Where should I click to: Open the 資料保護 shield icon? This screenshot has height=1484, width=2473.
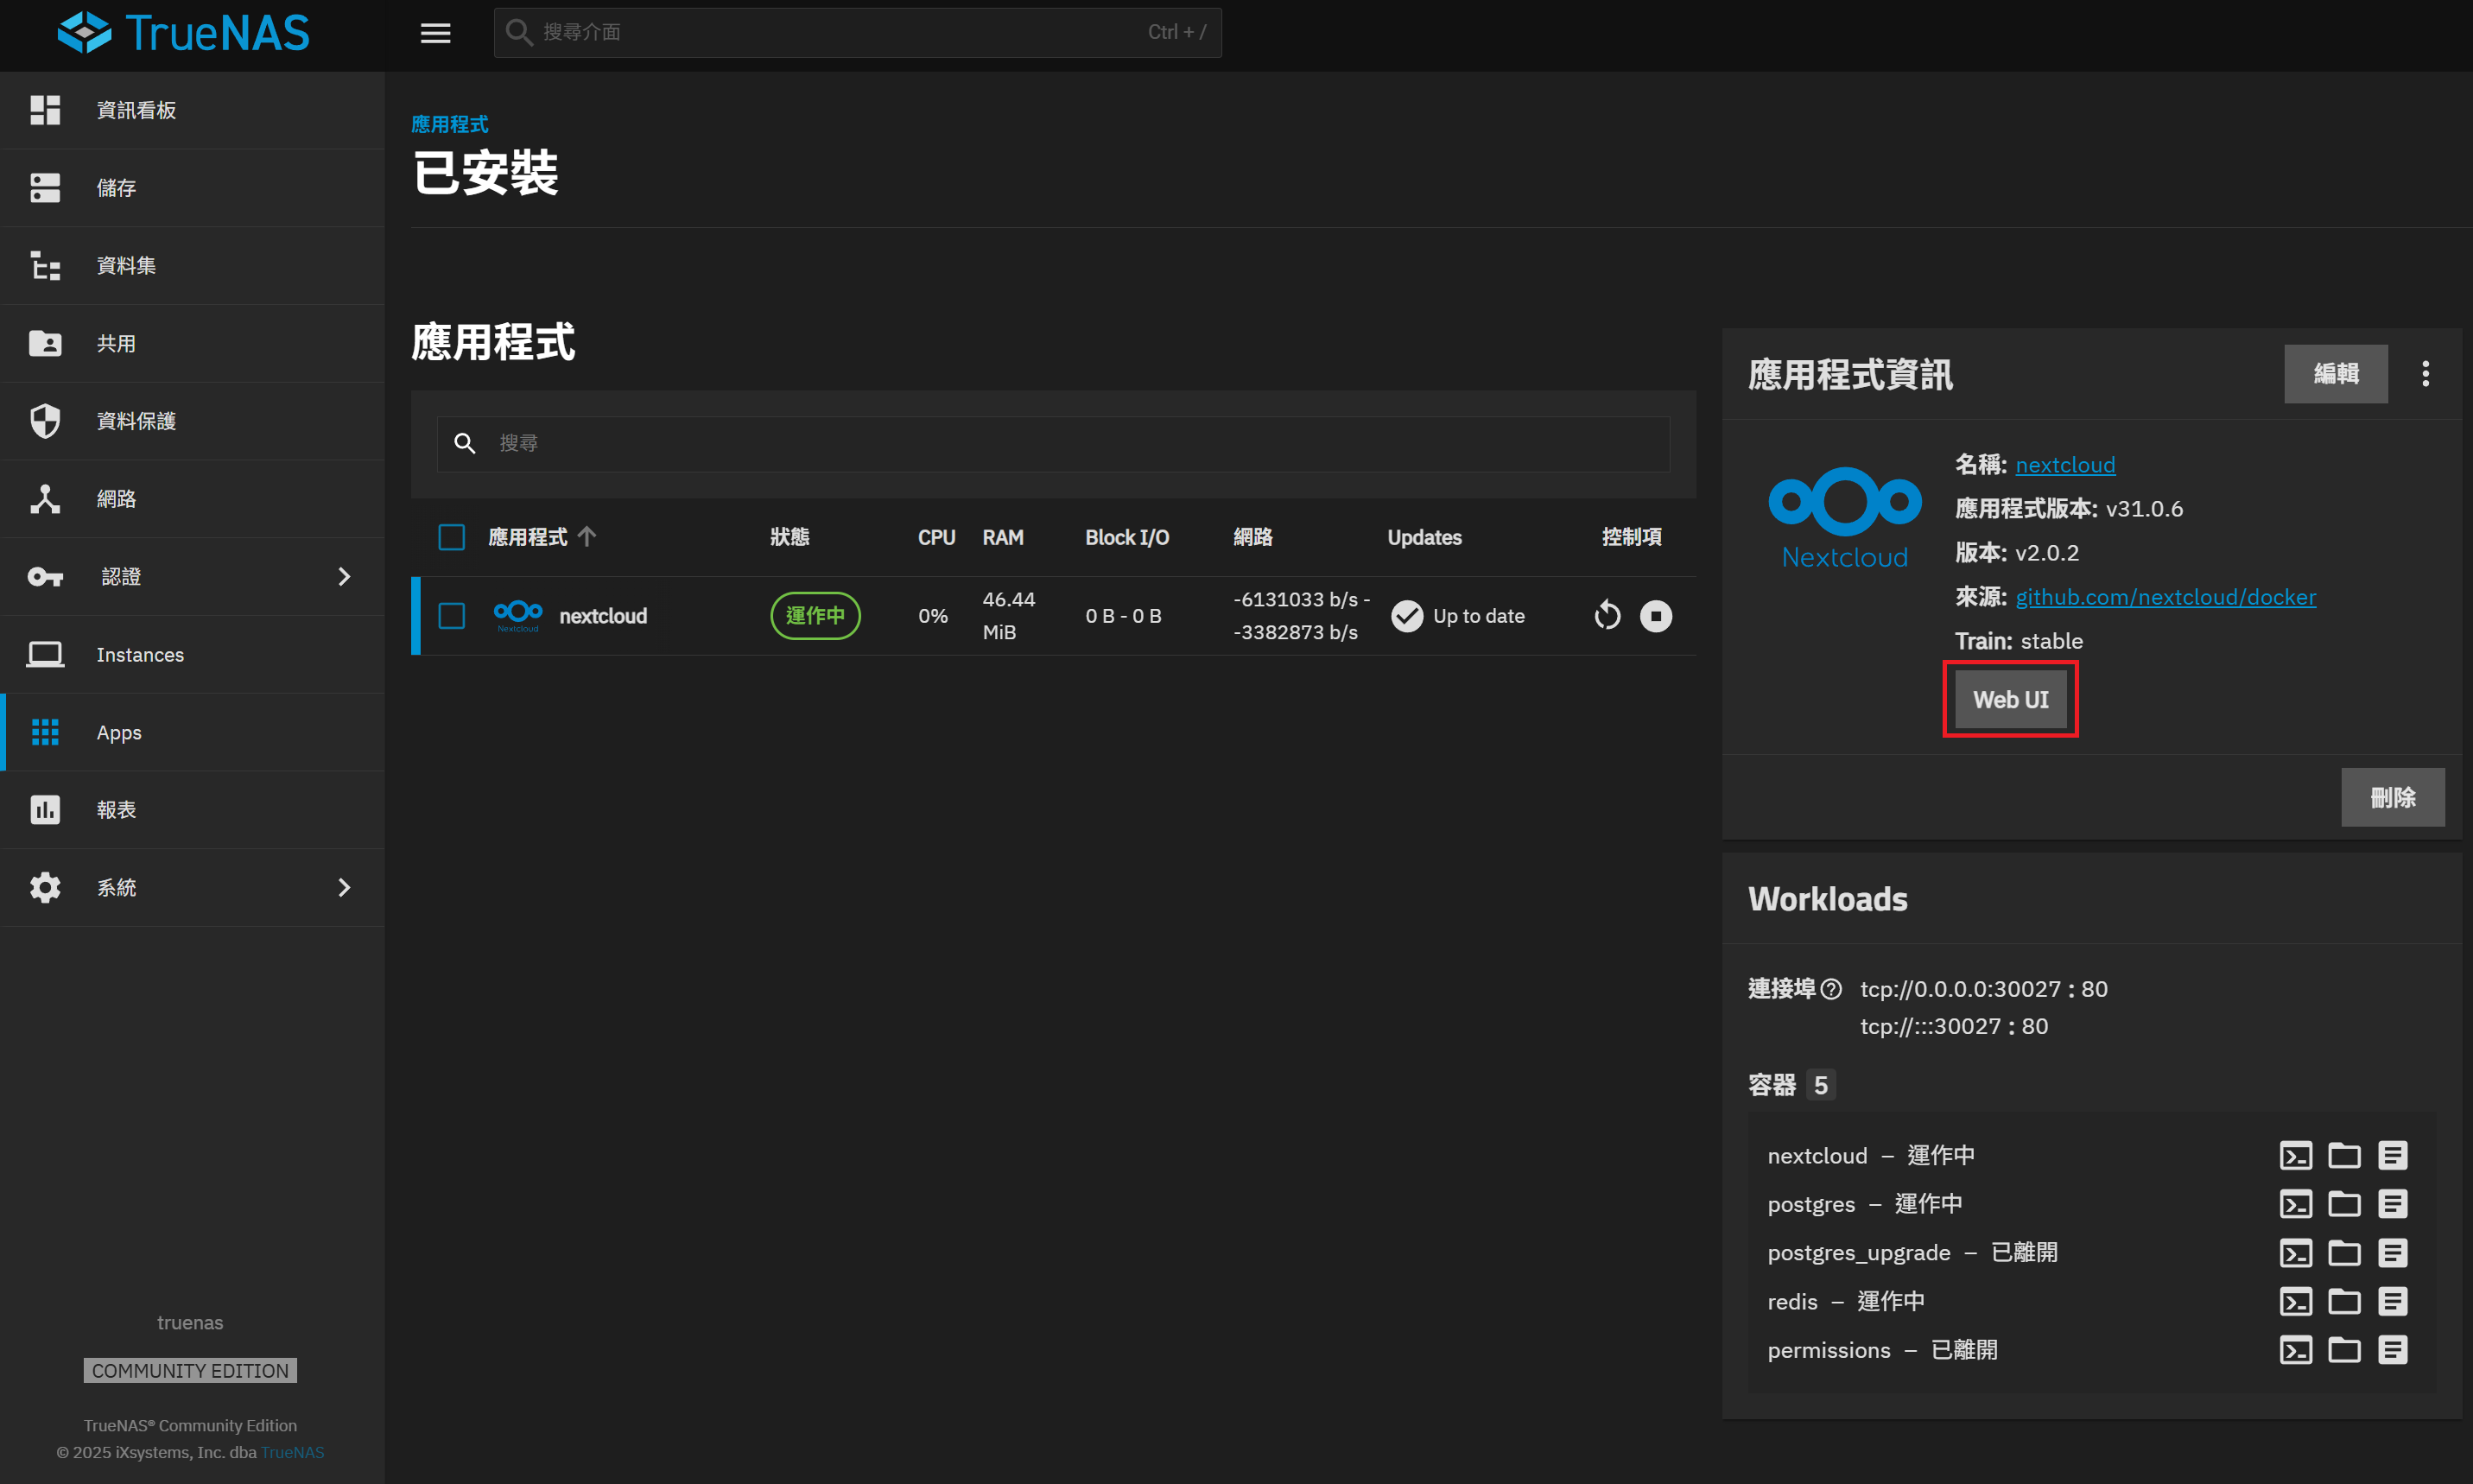pos(45,421)
